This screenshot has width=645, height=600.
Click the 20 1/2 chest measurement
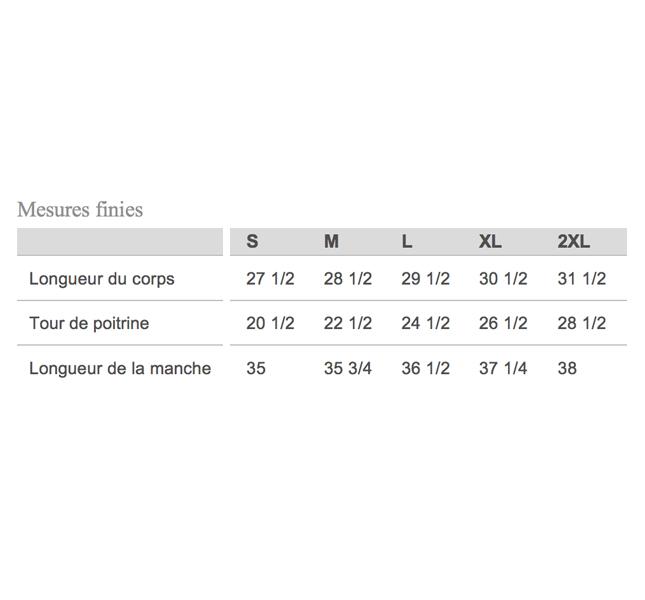270,324
